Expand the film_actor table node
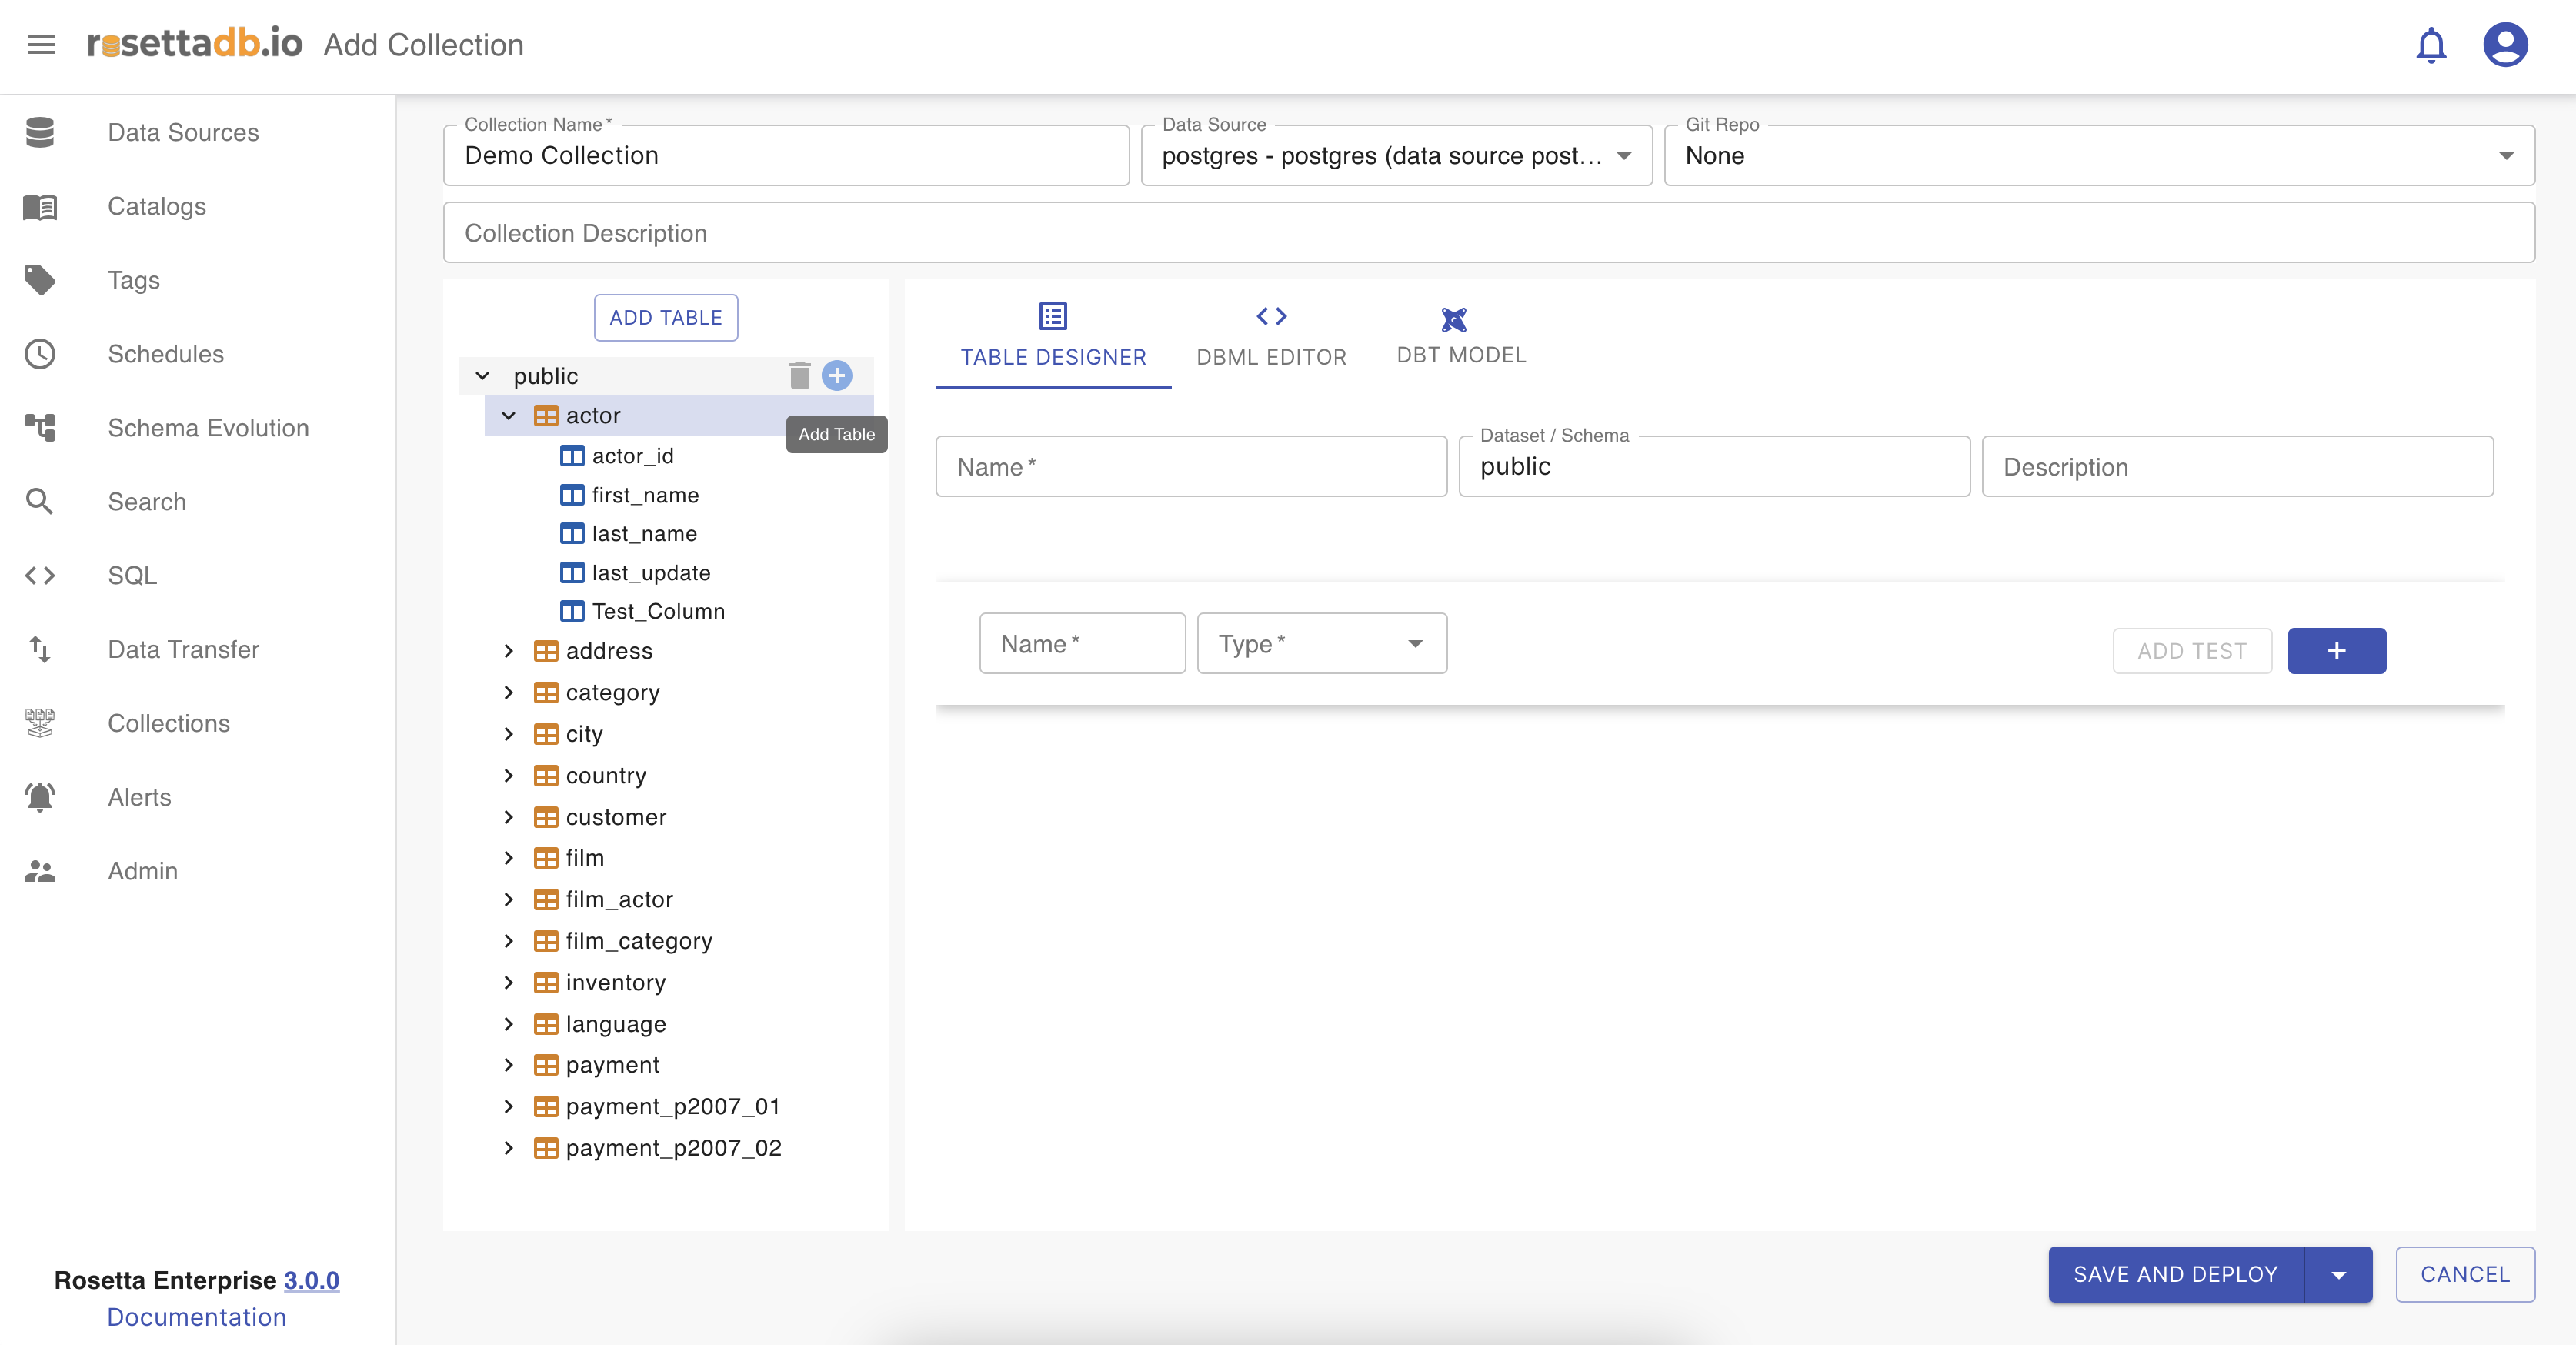Viewport: 2576px width, 1345px height. point(509,899)
